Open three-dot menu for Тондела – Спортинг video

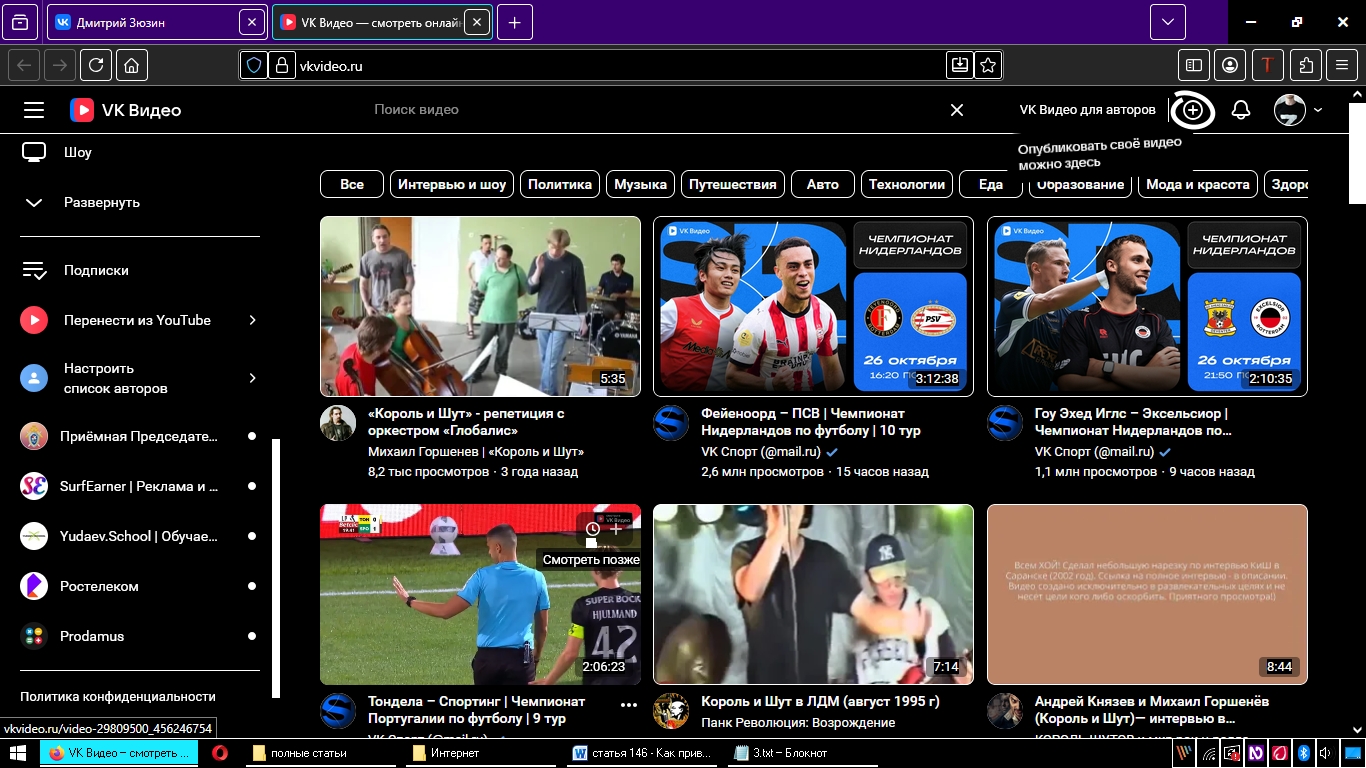pos(628,705)
